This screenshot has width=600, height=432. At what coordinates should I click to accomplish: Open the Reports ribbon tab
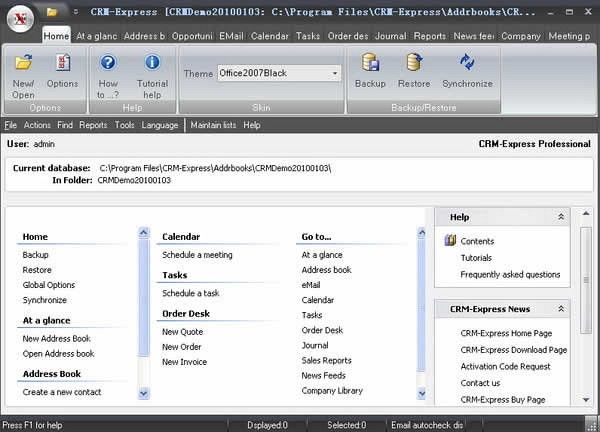pos(430,36)
